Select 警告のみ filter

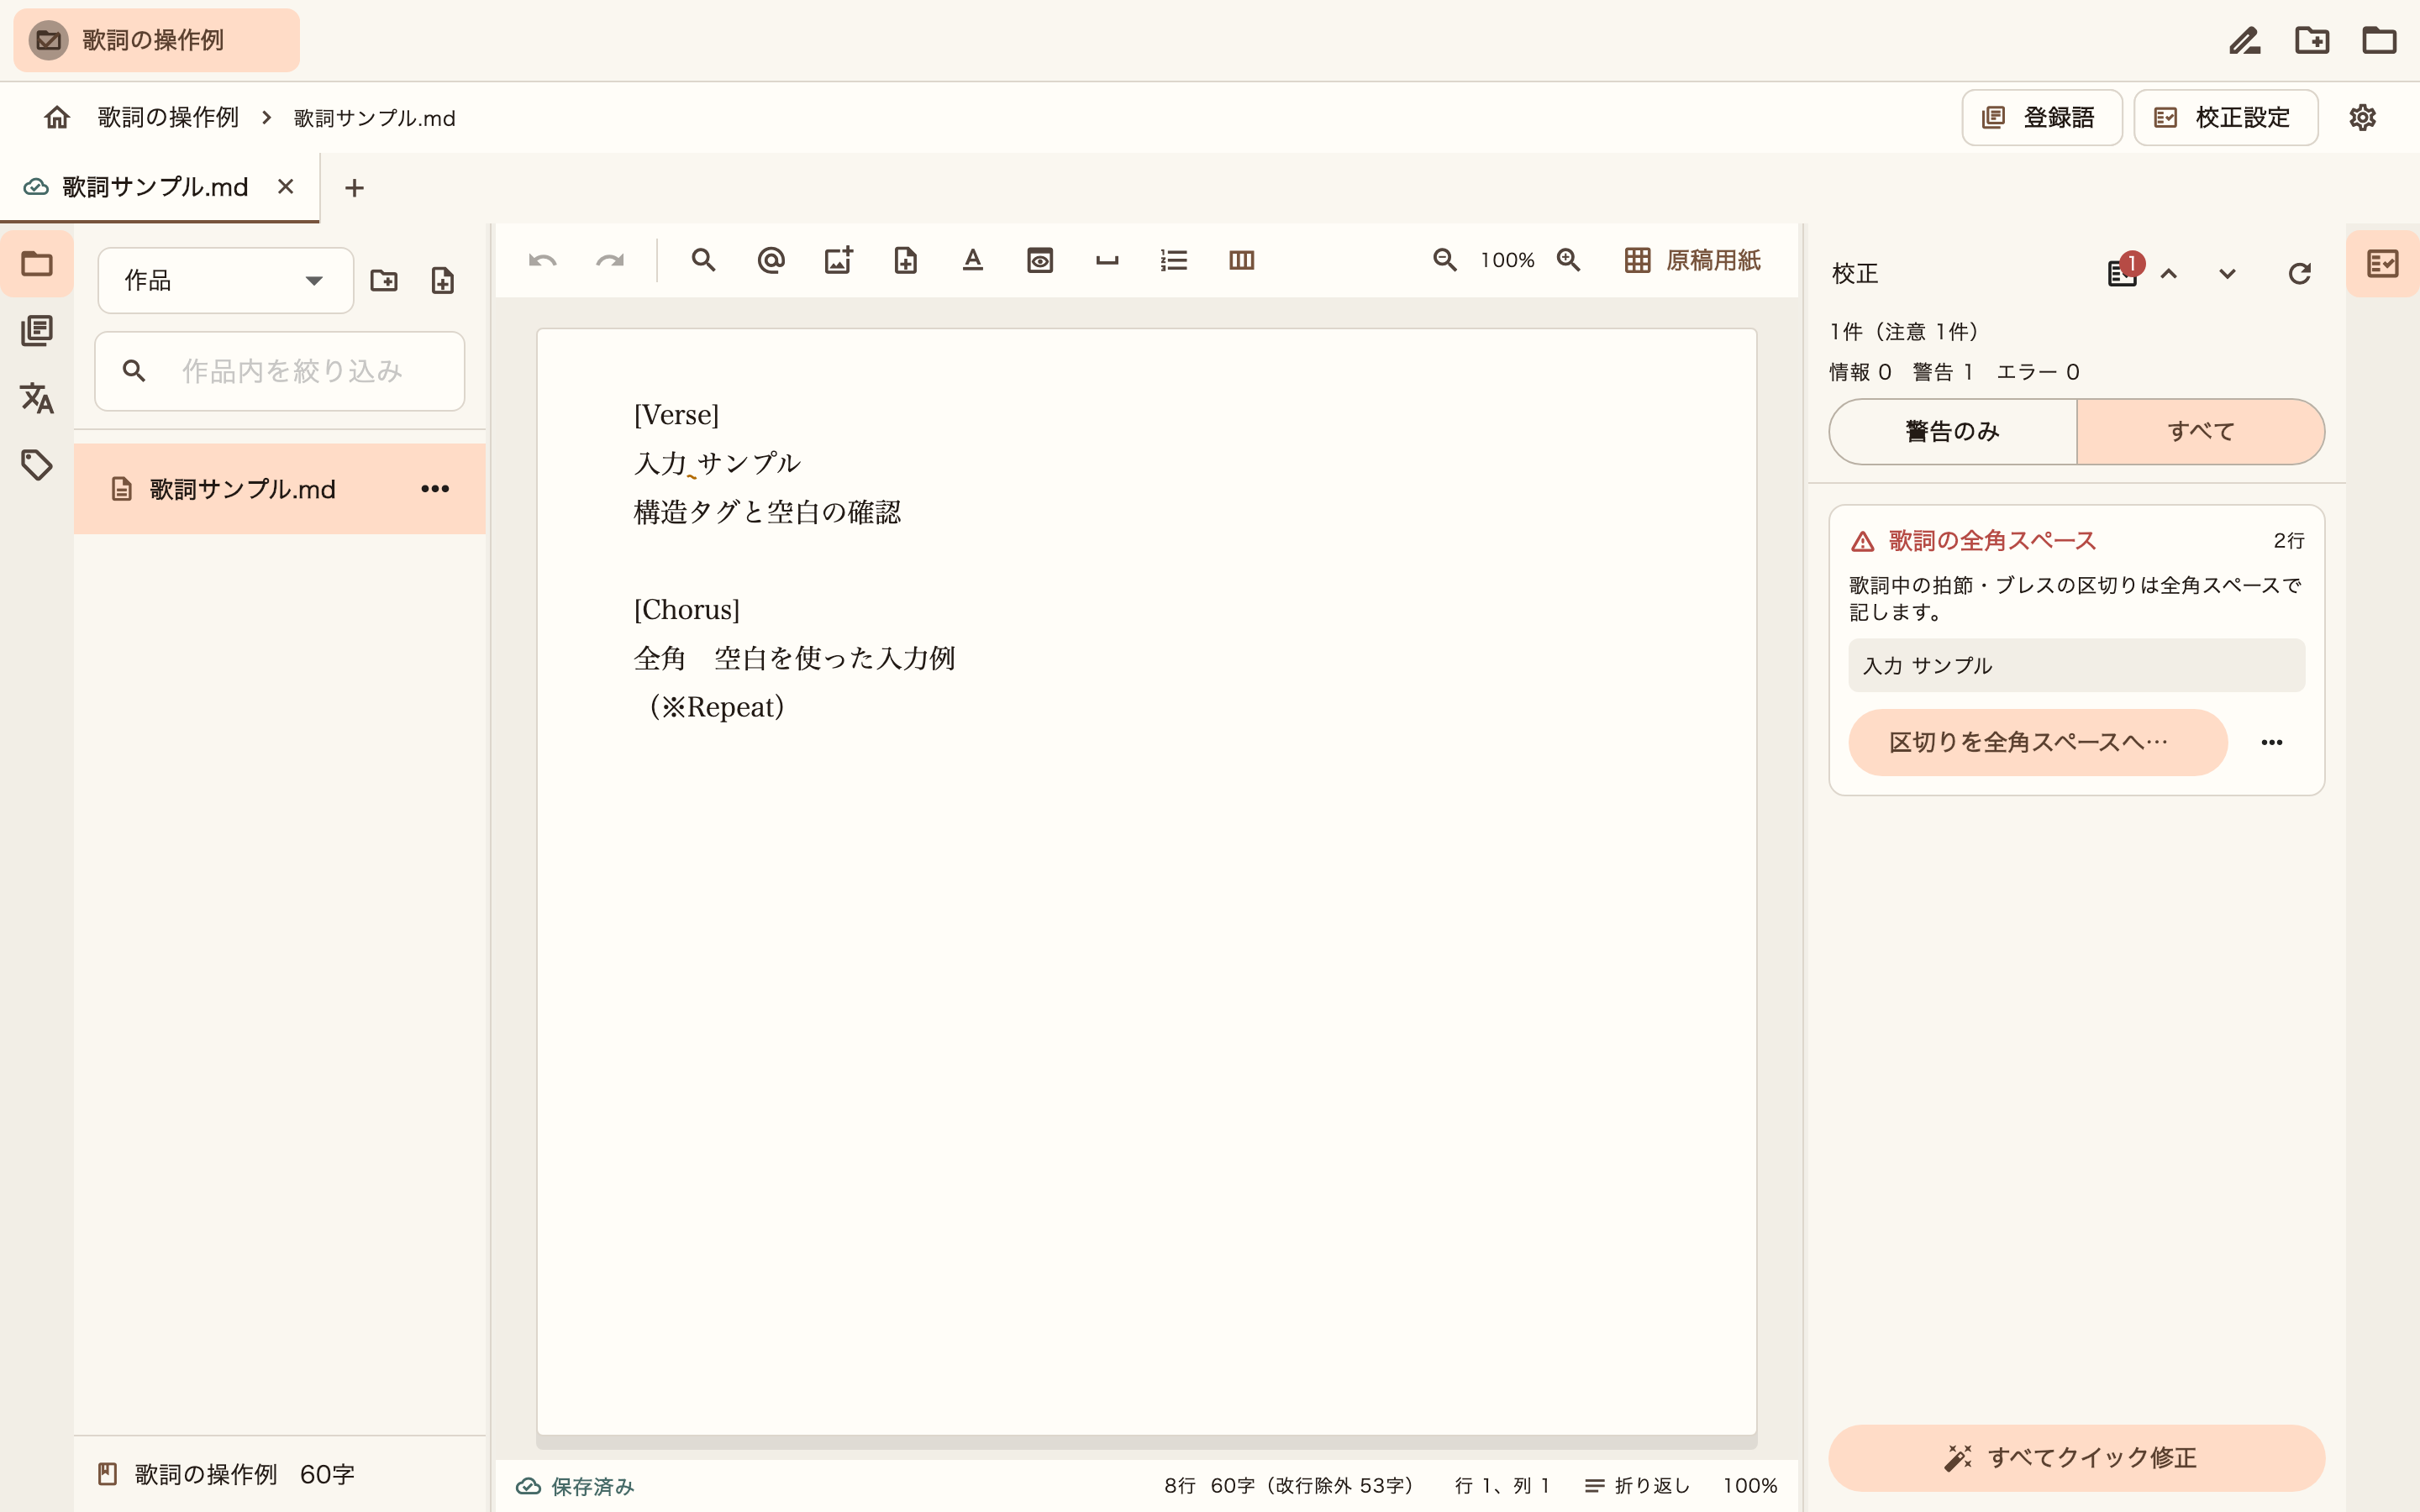coord(1953,432)
